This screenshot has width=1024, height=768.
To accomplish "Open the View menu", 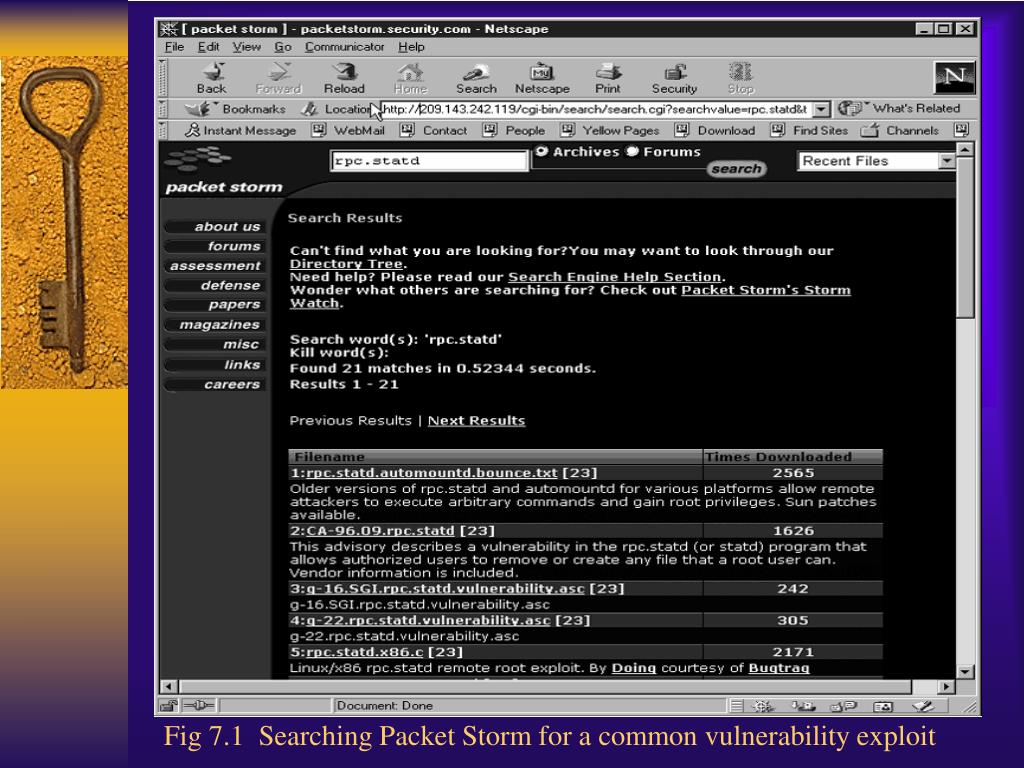I will 246,47.
